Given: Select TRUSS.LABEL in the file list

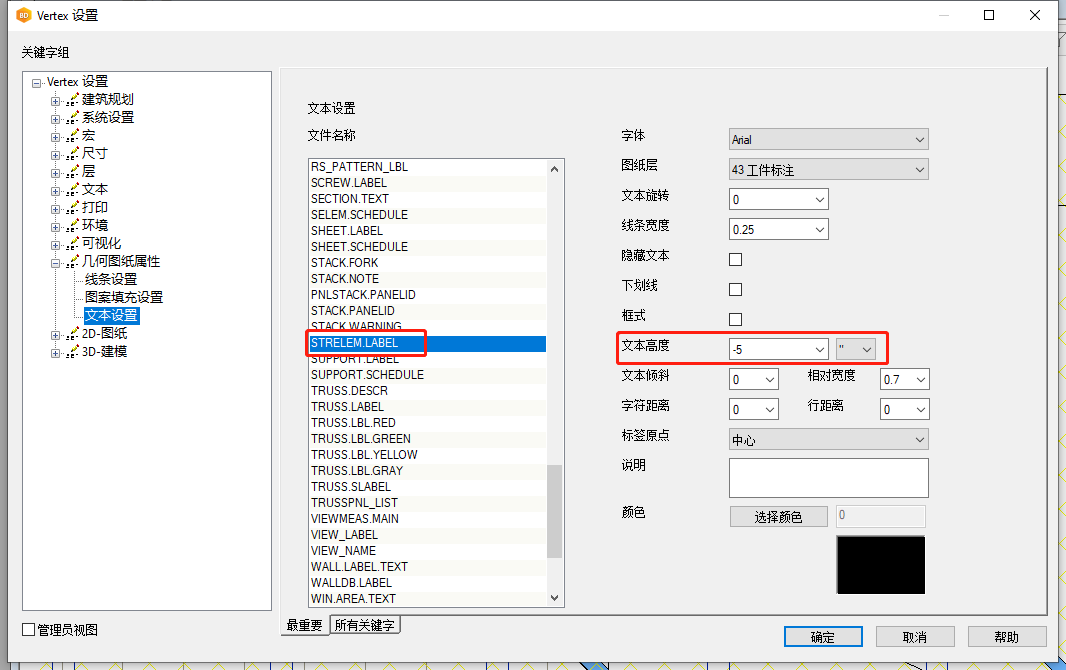Looking at the screenshot, I should pyautogui.click(x=428, y=407).
